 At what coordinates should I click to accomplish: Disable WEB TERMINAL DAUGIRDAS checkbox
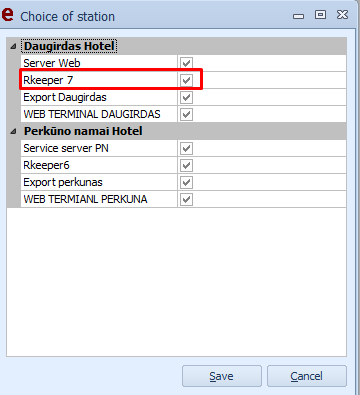pyautogui.click(x=186, y=114)
